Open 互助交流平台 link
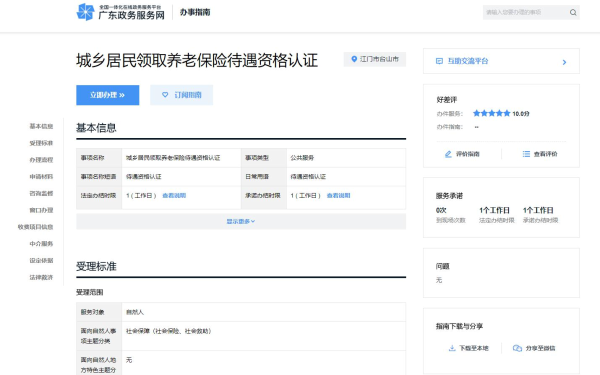Viewport: 600px width, 375px height. 468,61
